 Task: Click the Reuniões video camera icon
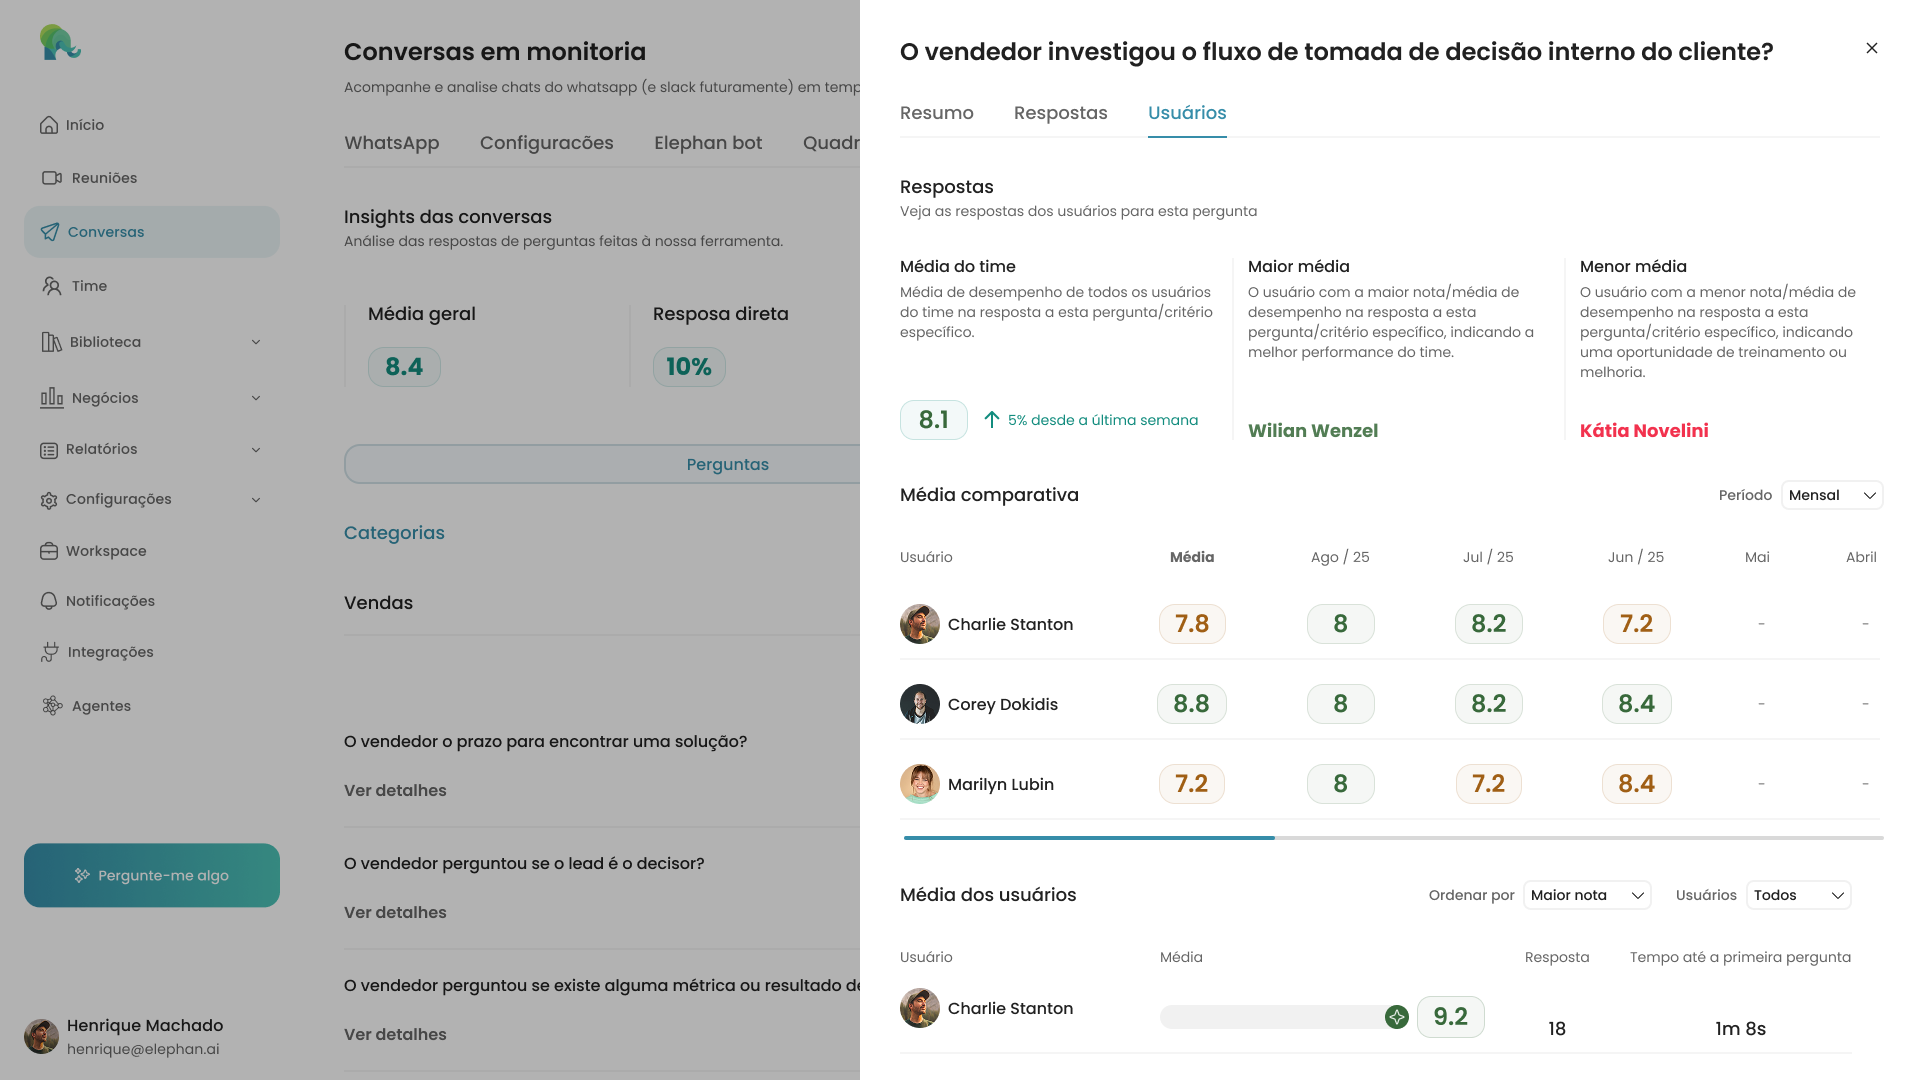tap(52, 178)
